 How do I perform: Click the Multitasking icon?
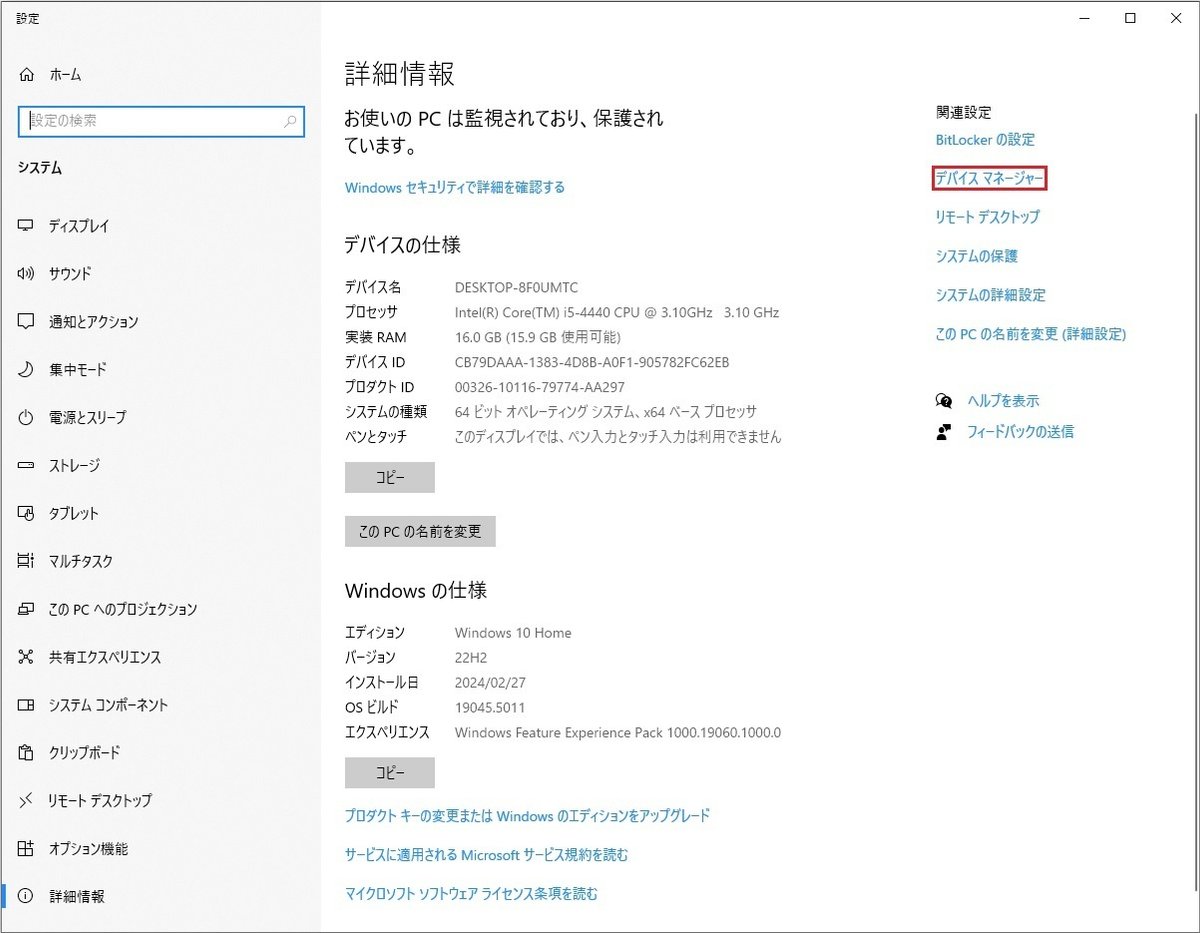27,562
